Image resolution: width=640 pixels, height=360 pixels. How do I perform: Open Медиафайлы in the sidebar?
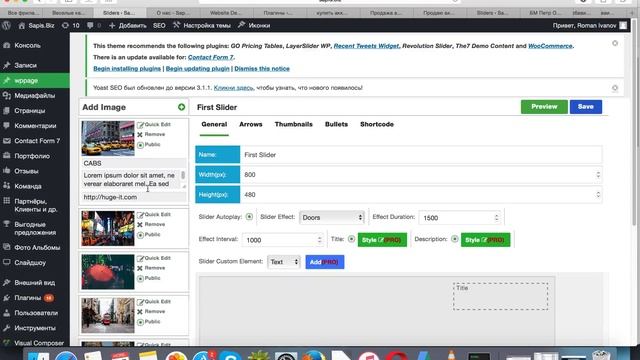click(x=34, y=96)
